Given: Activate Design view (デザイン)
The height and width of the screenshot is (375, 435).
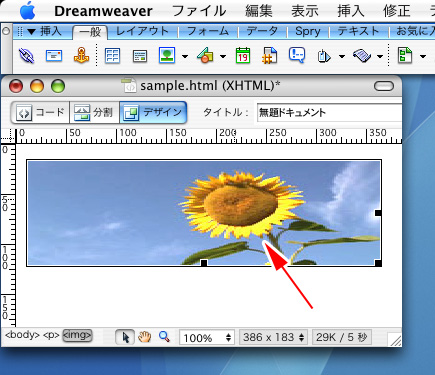Looking at the screenshot, I should (153, 112).
